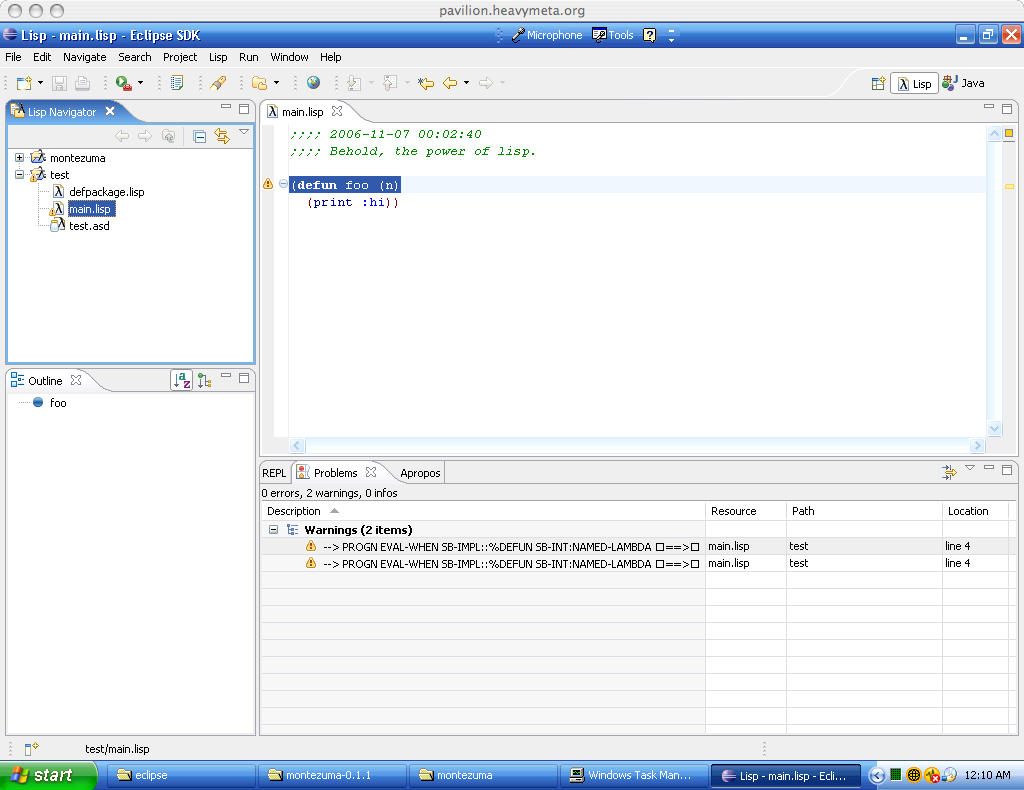Select the montezuma project in navigator
This screenshot has width=1024, height=790.
78,158
